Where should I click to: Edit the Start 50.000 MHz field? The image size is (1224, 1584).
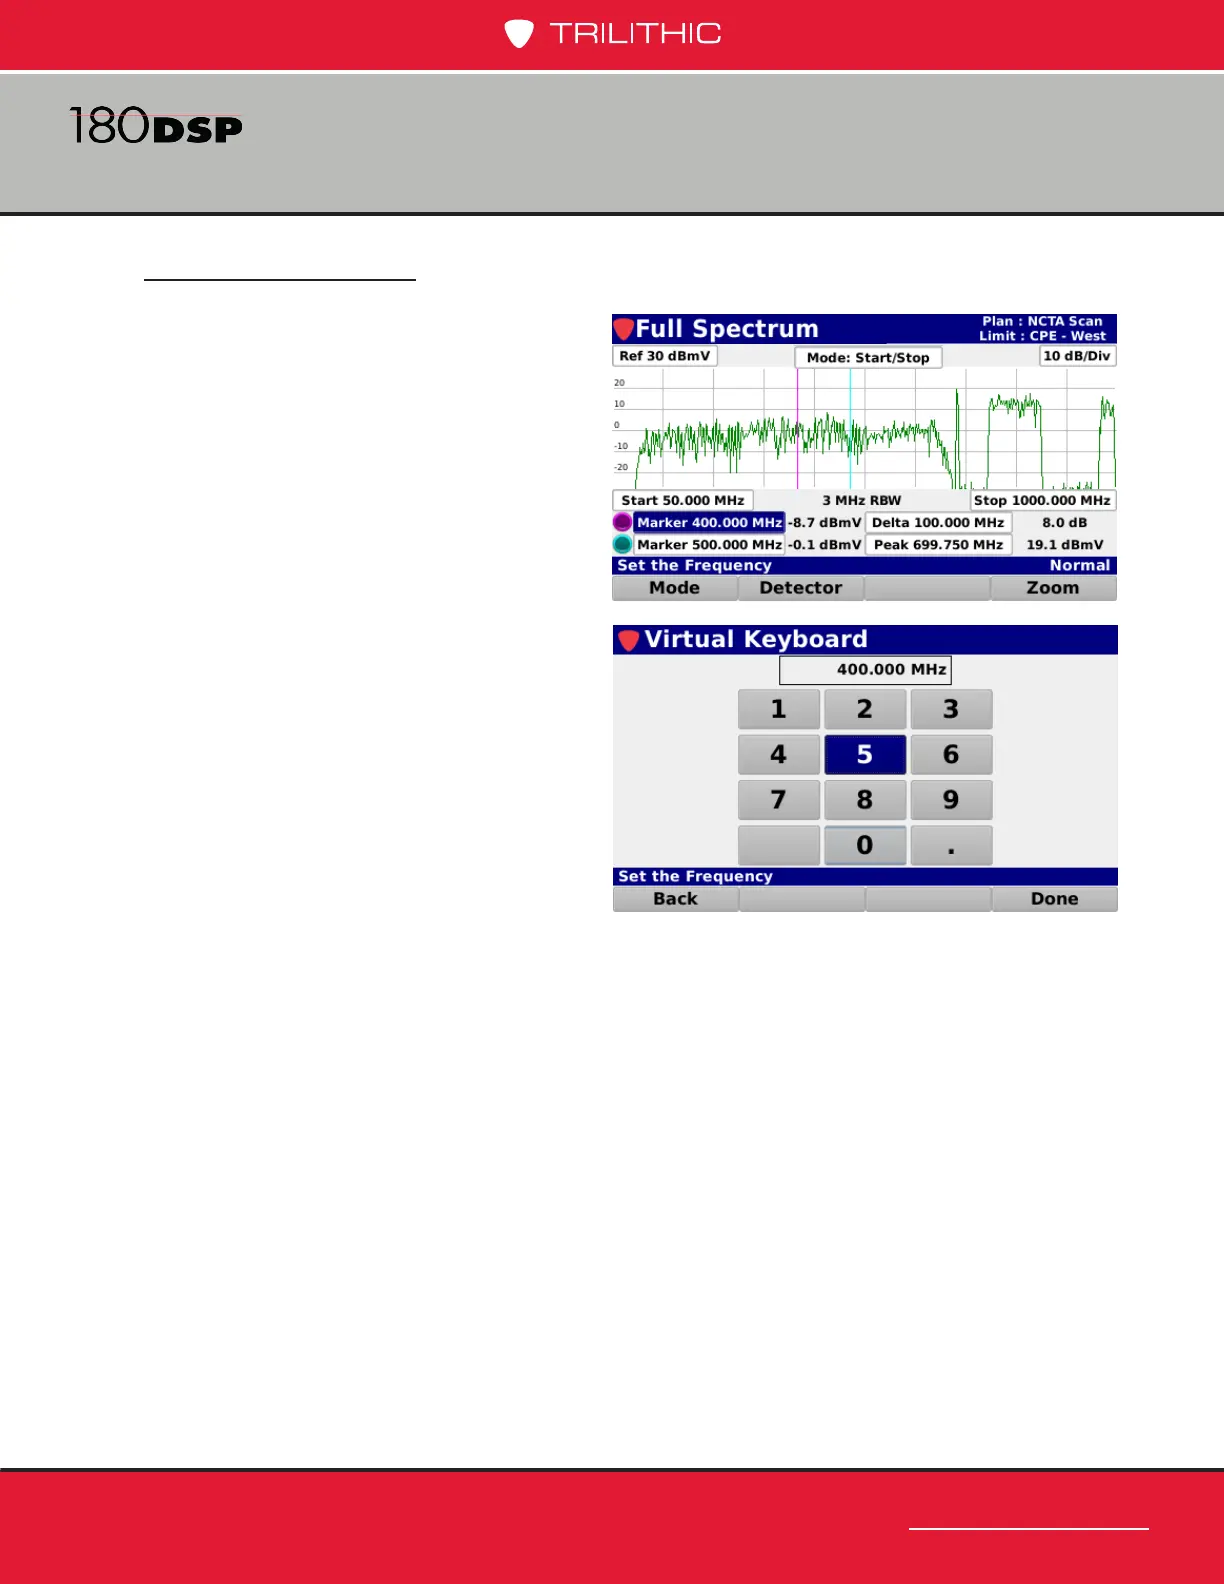coord(682,500)
